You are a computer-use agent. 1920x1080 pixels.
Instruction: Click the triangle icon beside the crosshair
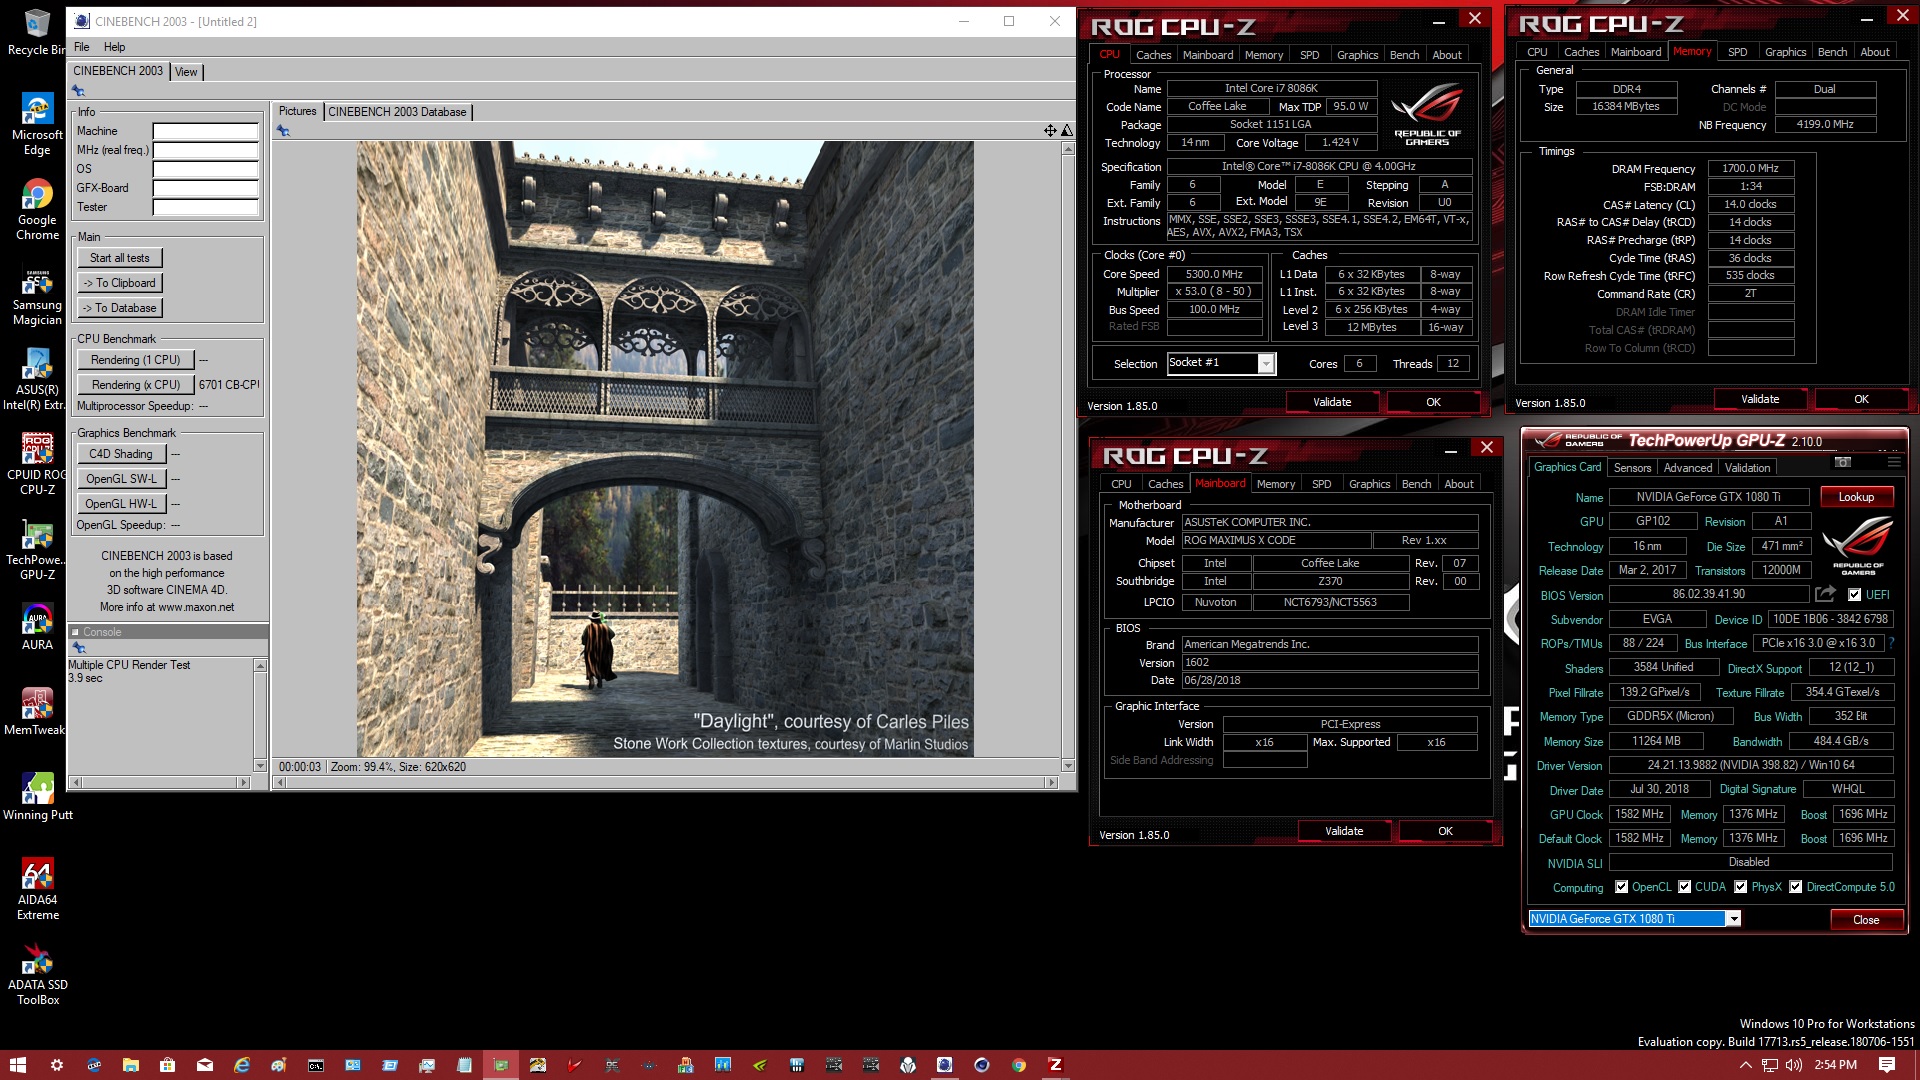tap(1067, 130)
